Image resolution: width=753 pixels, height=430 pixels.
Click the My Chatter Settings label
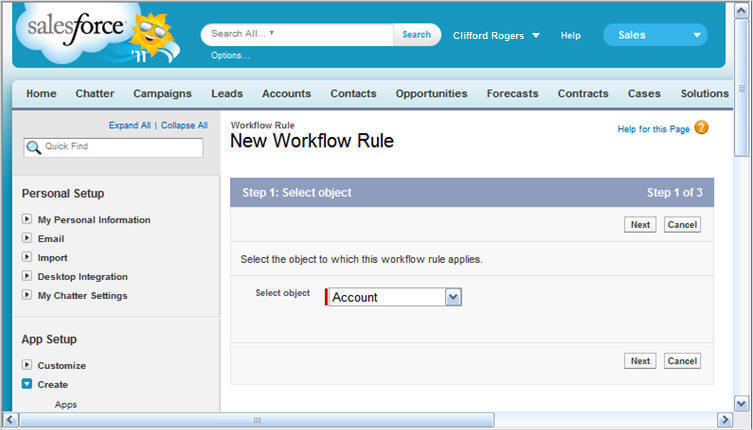tap(83, 295)
